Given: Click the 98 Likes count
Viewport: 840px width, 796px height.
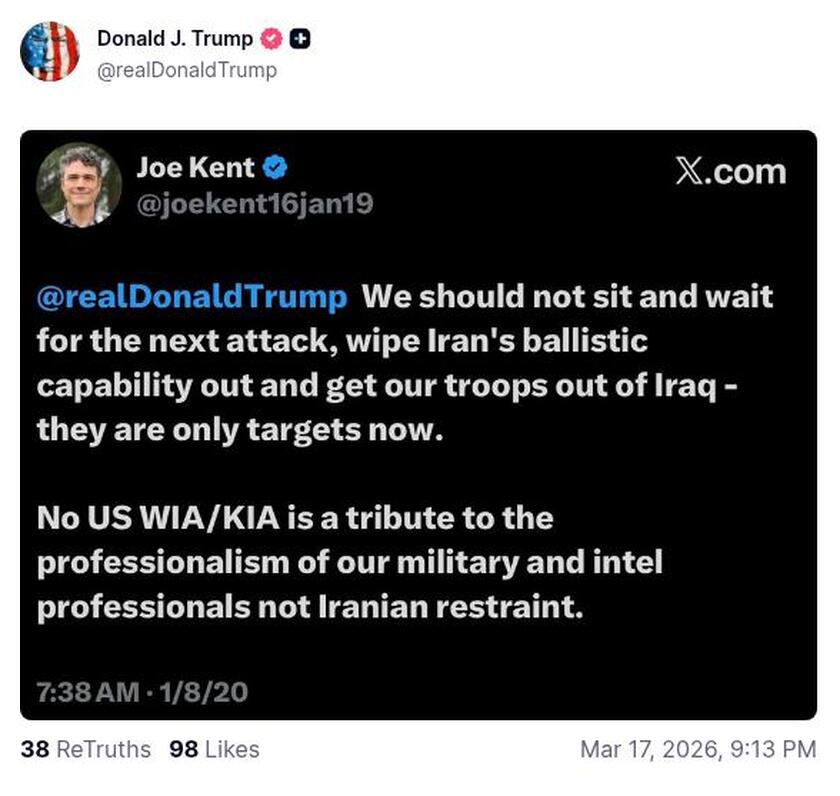Looking at the screenshot, I should (x=212, y=749).
